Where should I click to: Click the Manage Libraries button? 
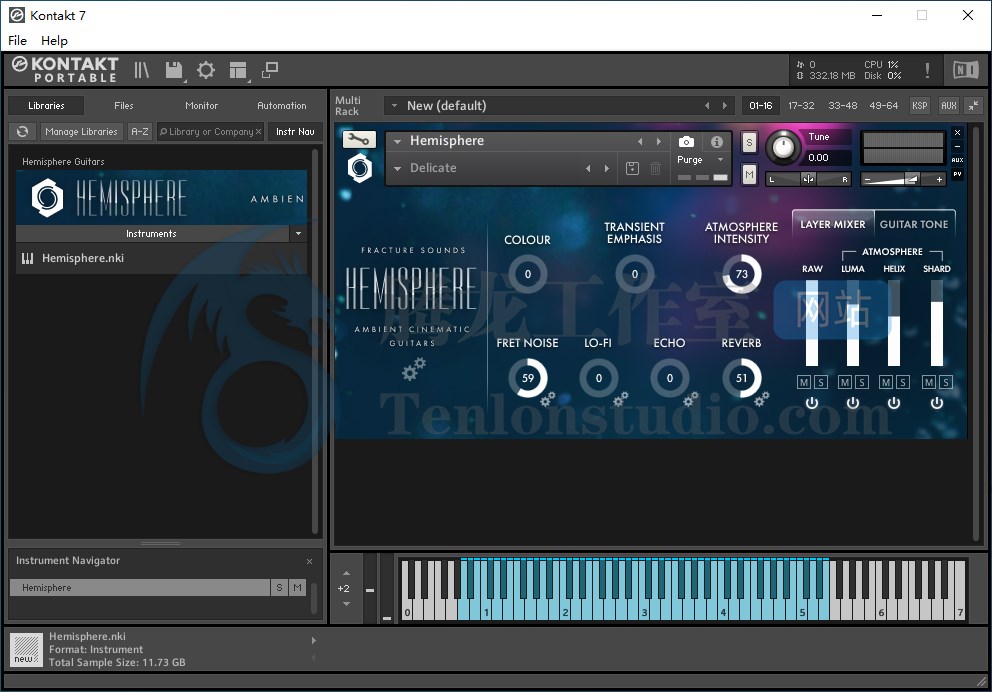click(x=81, y=132)
